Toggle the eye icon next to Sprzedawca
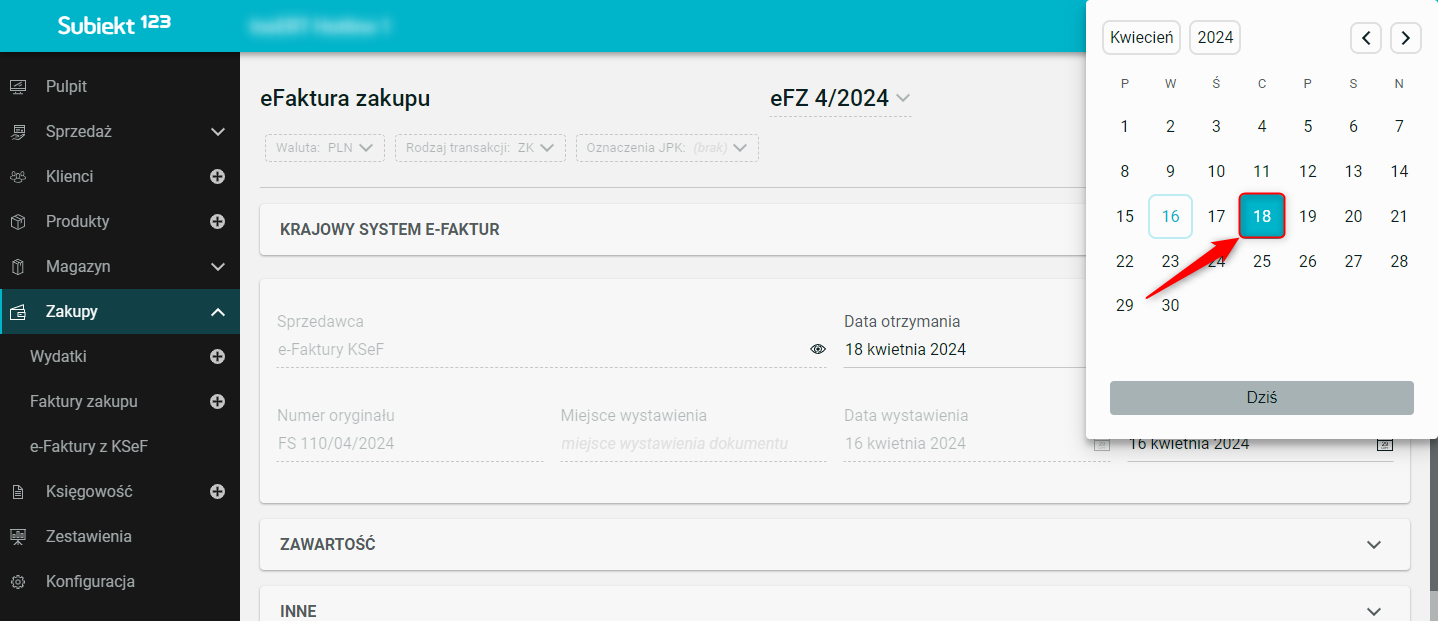The height and width of the screenshot is (621, 1438). 818,349
